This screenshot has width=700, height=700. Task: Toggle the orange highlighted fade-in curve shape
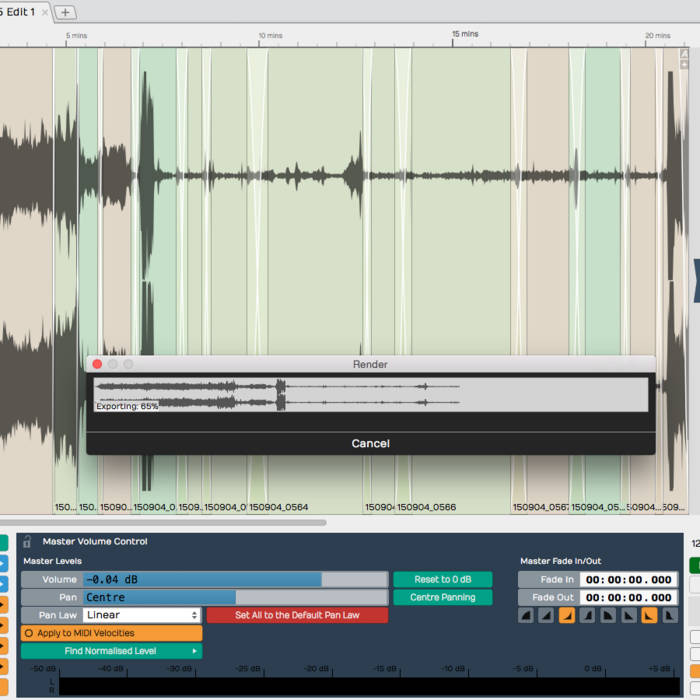(x=567, y=616)
